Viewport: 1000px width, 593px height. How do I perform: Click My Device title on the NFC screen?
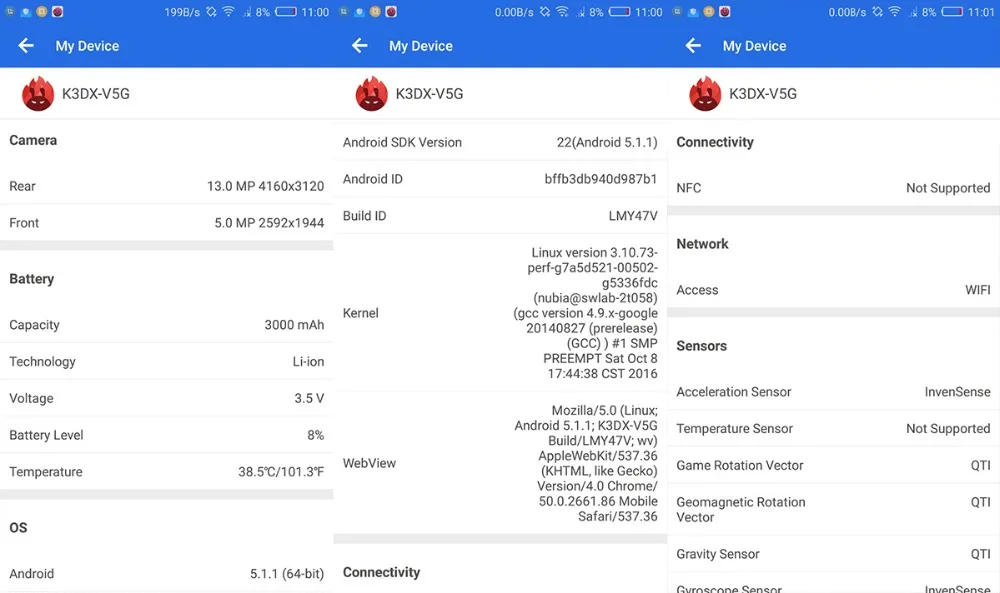coord(754,46)
